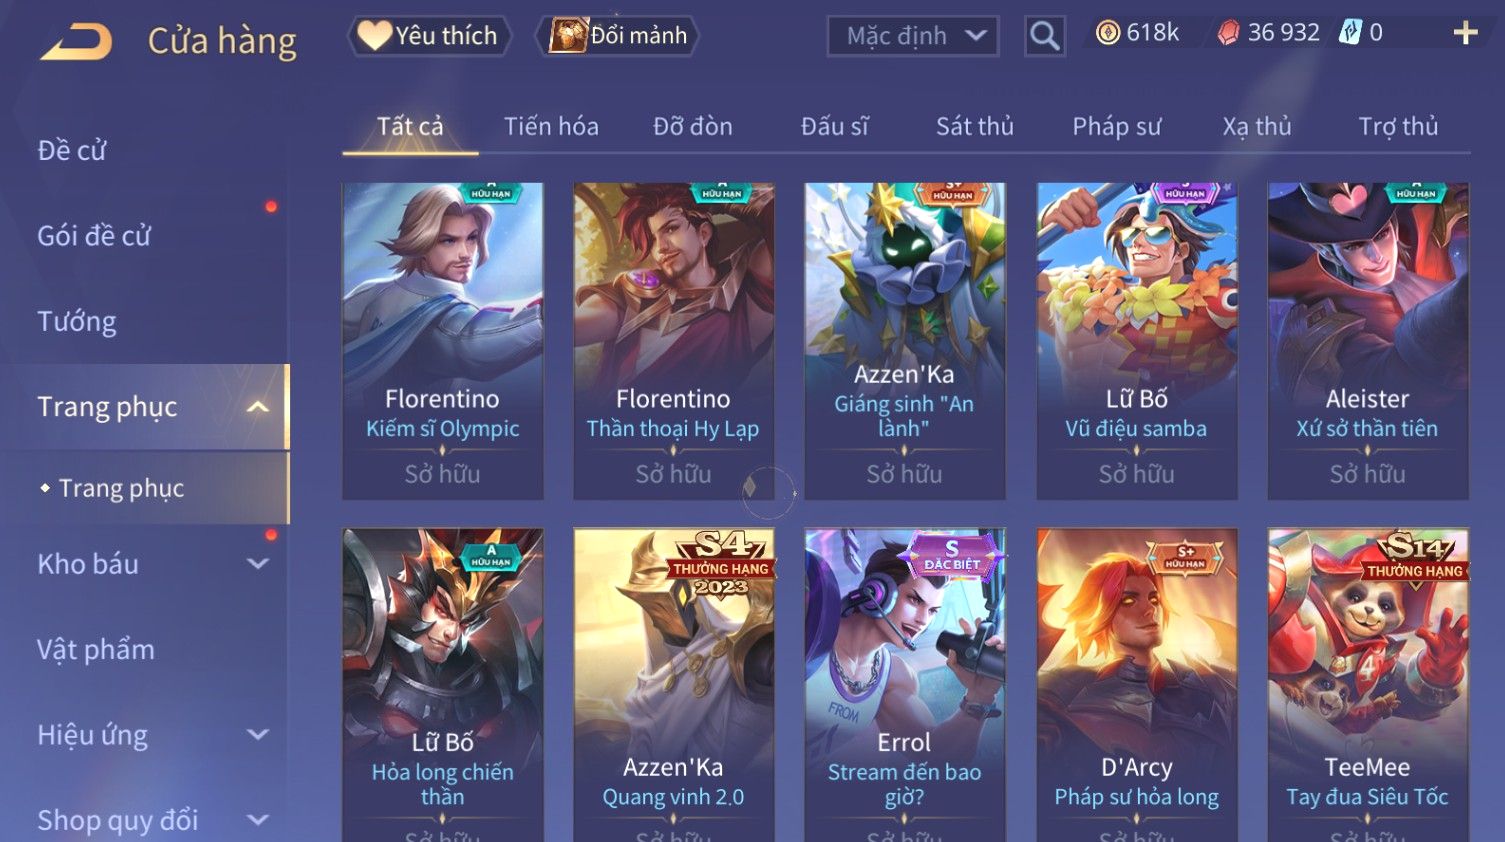1505x842 pixels.
Task: Open the Đổi mảnh shard exchange
Action: point(617,36)
